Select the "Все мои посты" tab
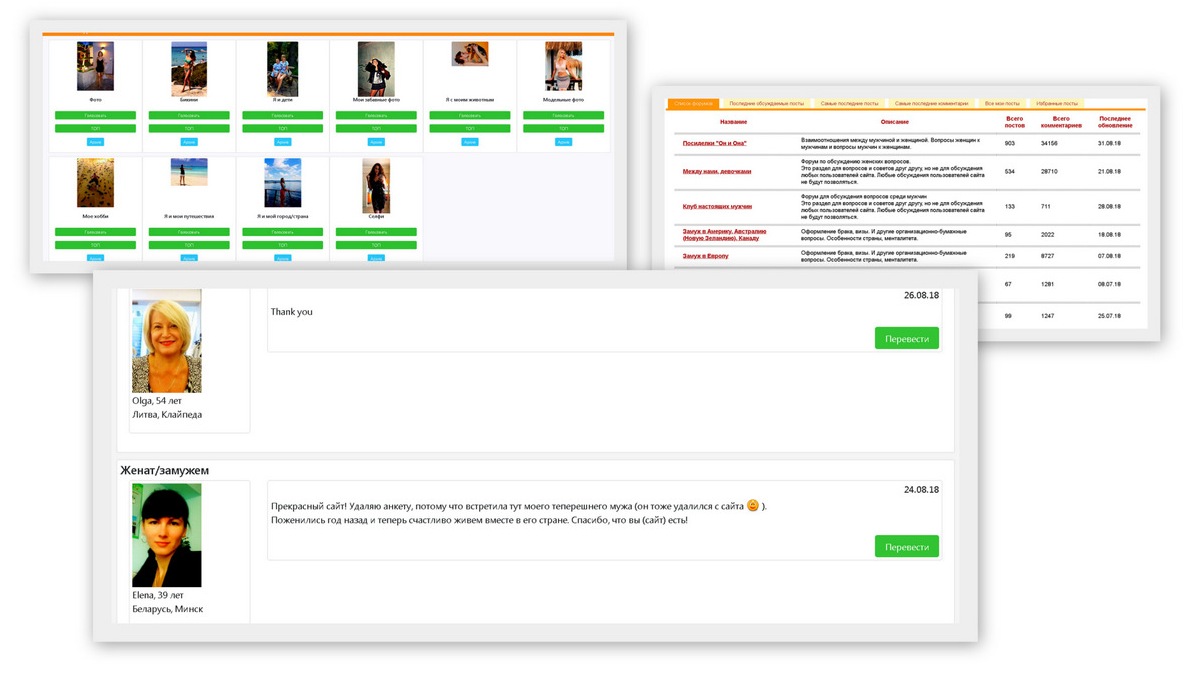 pyautogui.click(x=1001, y=103)
